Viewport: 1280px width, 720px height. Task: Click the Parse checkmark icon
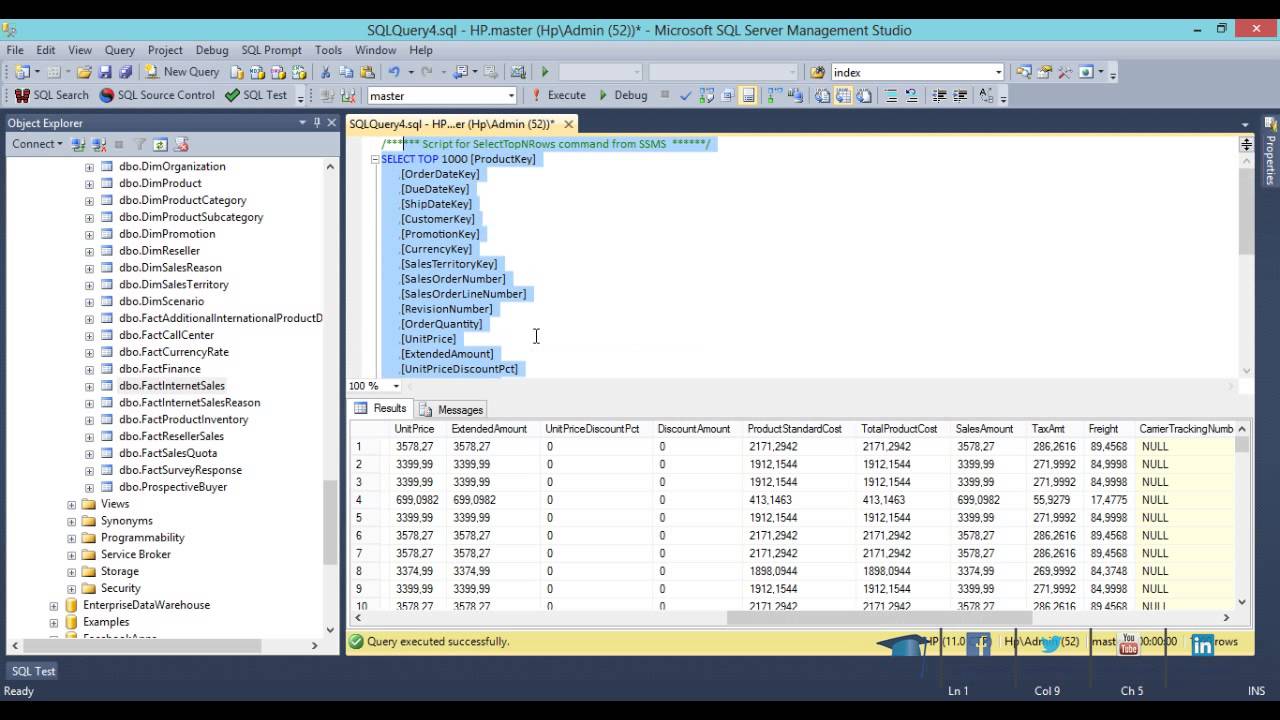[x=686, y=96]
